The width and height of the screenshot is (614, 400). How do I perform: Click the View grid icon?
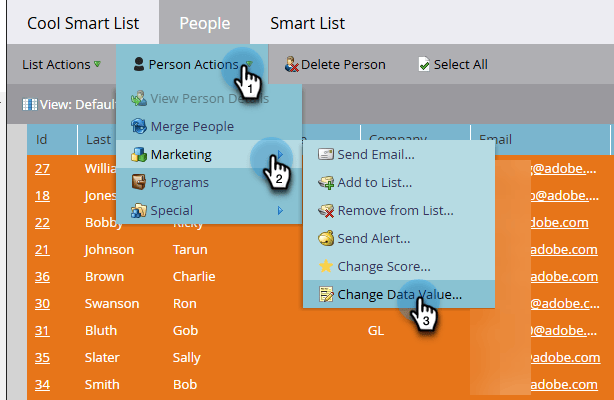(x=30, y=105)
